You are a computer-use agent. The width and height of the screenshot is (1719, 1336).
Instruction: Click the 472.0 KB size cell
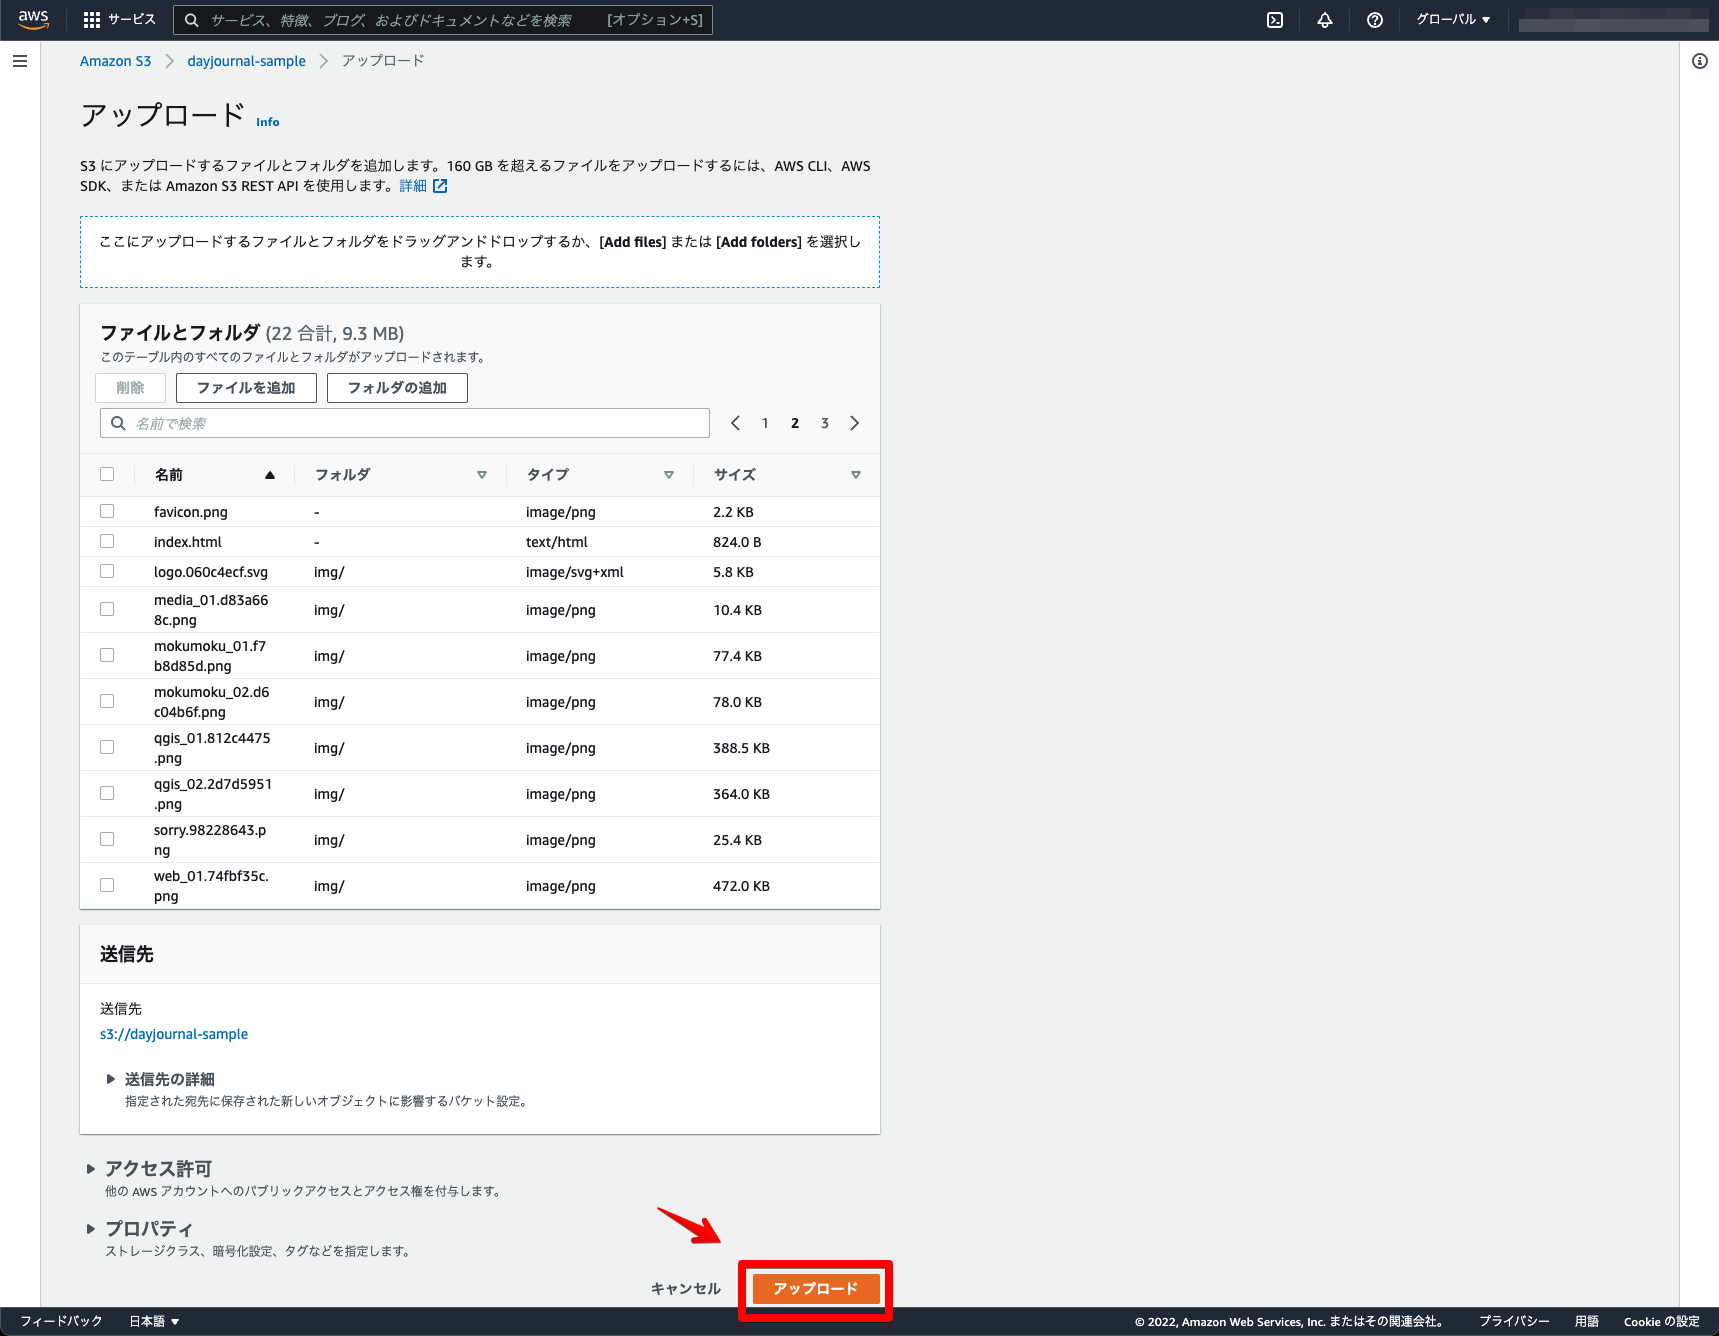click(x=741, y=886)
